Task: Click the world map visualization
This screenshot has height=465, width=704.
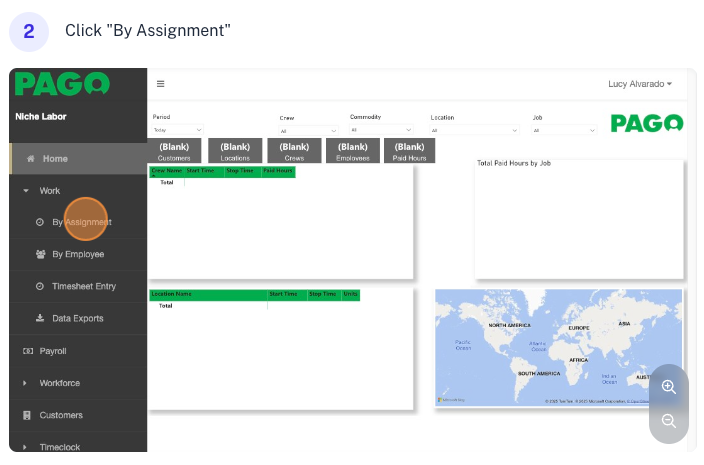Action: click(558, 347)
